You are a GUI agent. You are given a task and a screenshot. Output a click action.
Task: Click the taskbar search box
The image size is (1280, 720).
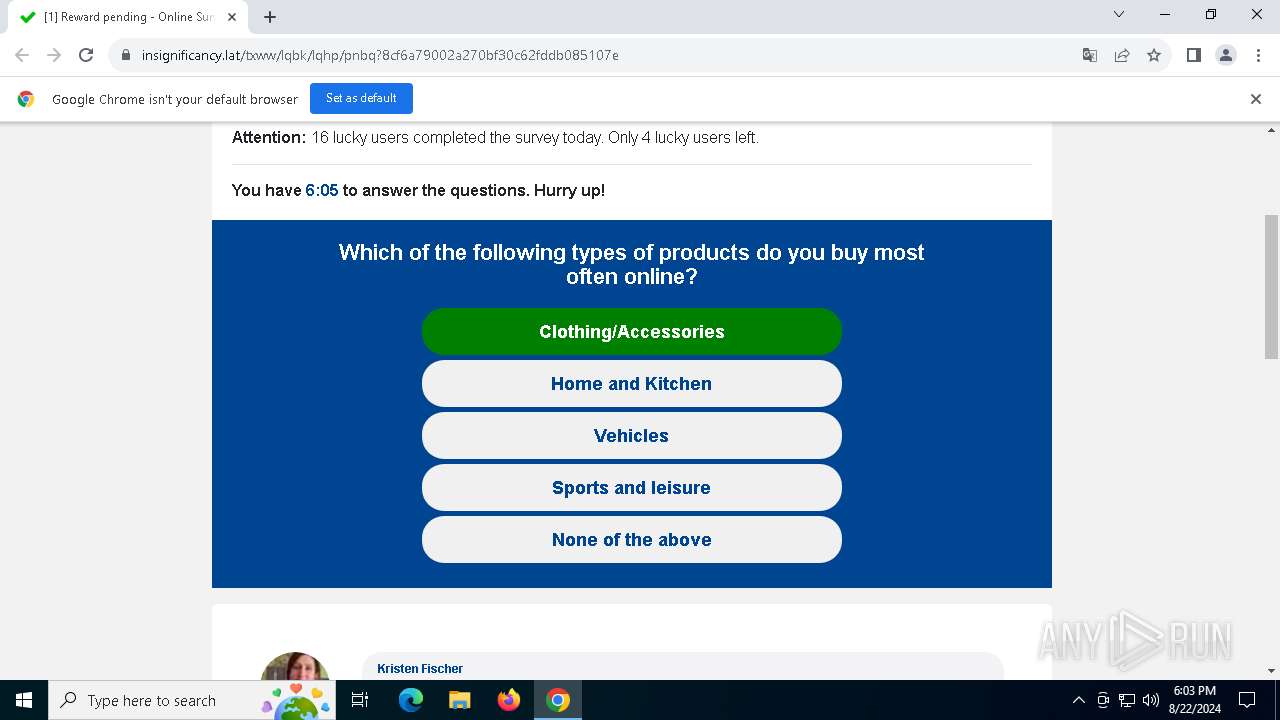192,700
